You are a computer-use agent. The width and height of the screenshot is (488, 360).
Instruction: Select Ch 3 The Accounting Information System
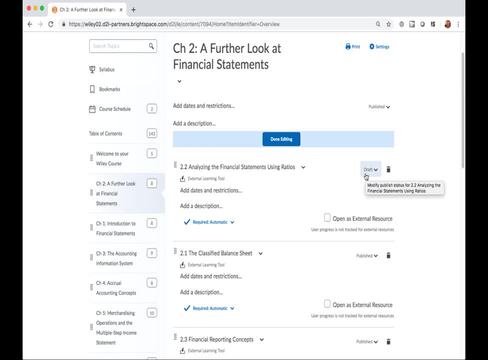pyautogui.click(x=116, y=258)
